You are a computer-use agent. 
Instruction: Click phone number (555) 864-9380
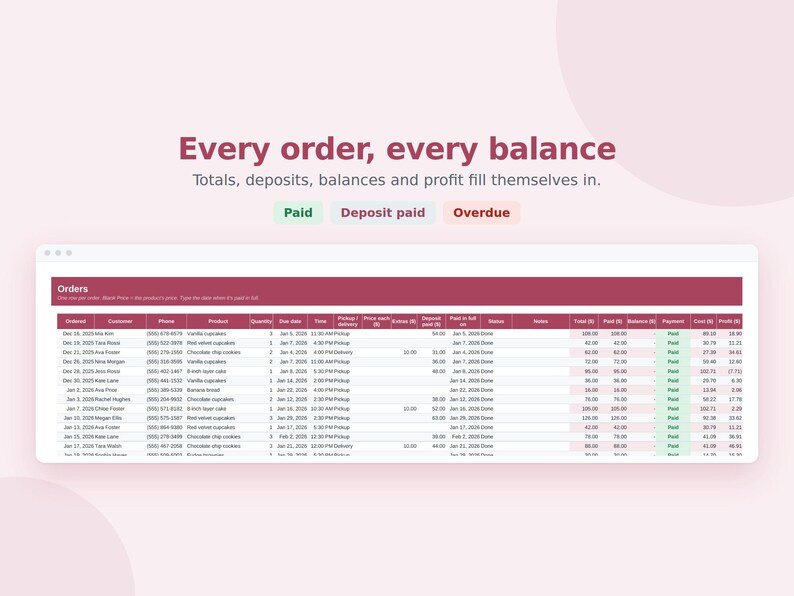[x=165, y=427]
